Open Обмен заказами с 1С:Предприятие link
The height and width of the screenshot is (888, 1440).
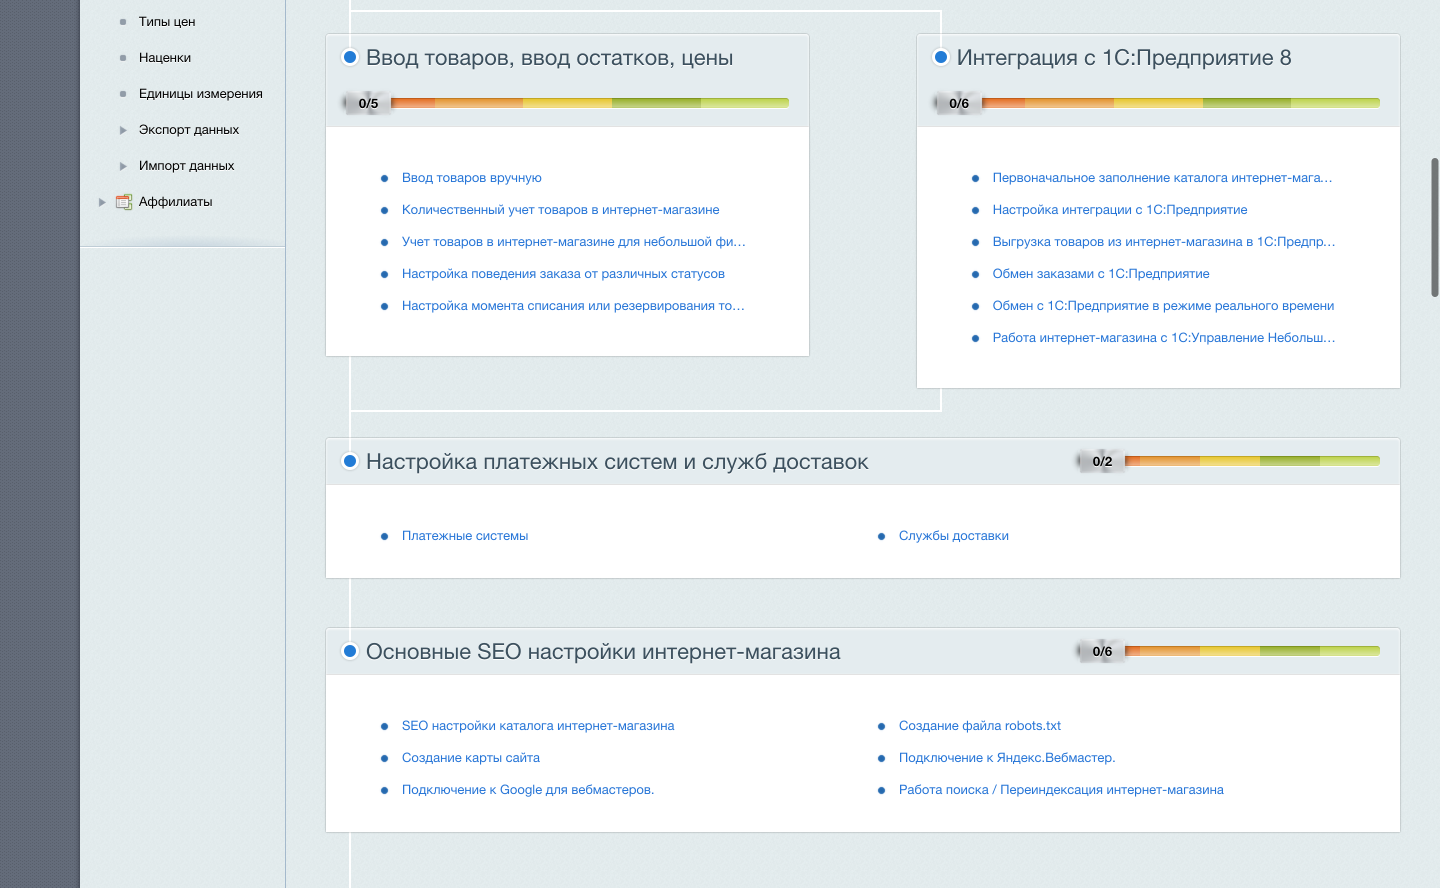1101,274
